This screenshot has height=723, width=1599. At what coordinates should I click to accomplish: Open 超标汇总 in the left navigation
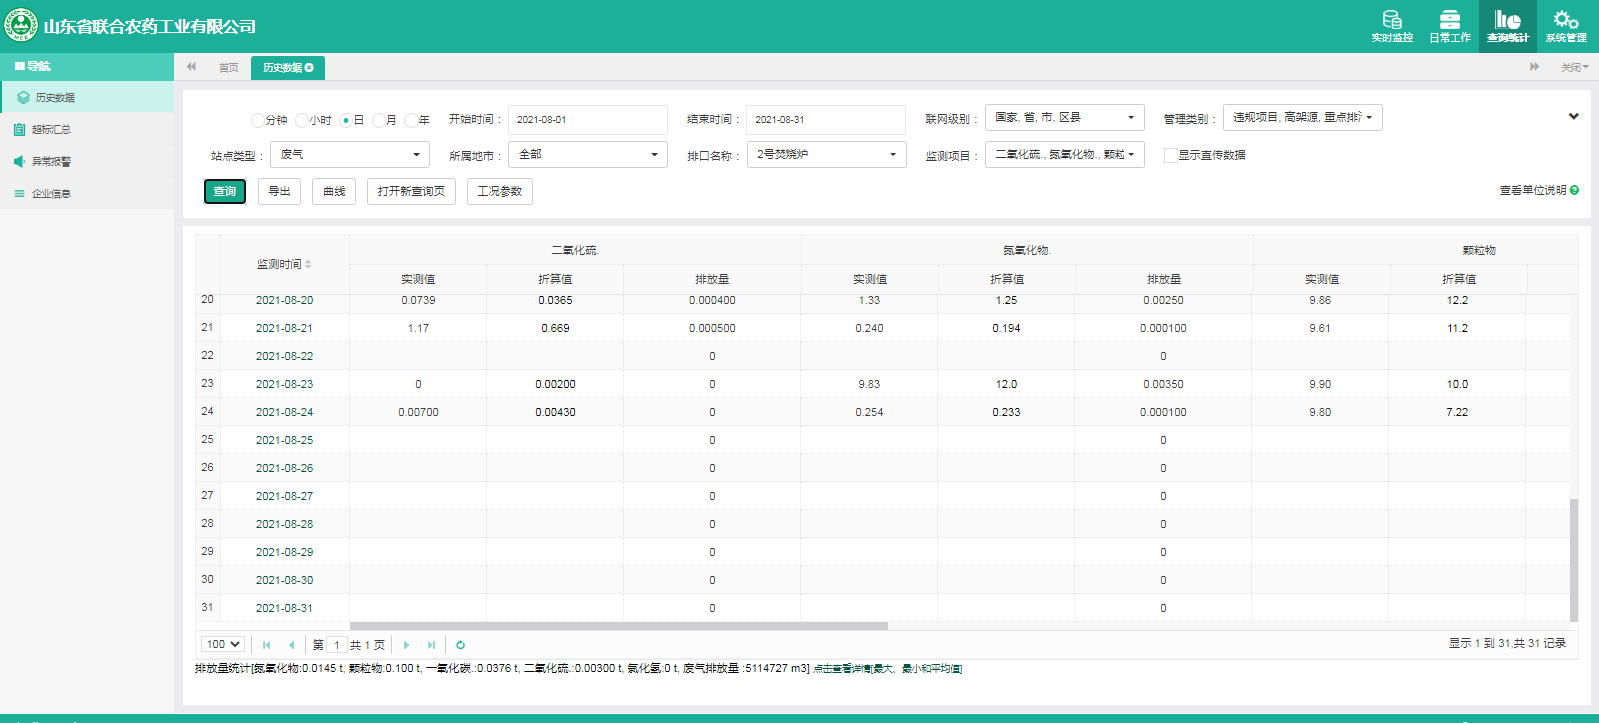pos(51,130)
